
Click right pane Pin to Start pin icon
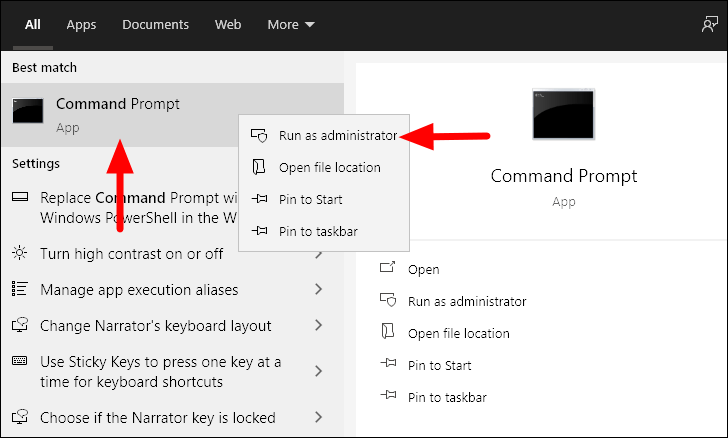coord(388,364)
